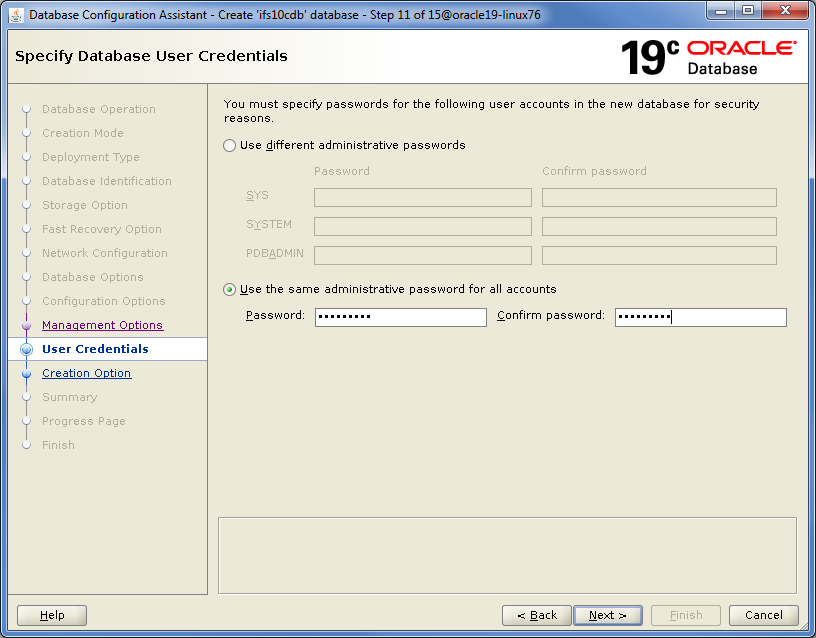Click the User Credentials step bullet icon
This screenshot has width=816, height=638.
27,349
